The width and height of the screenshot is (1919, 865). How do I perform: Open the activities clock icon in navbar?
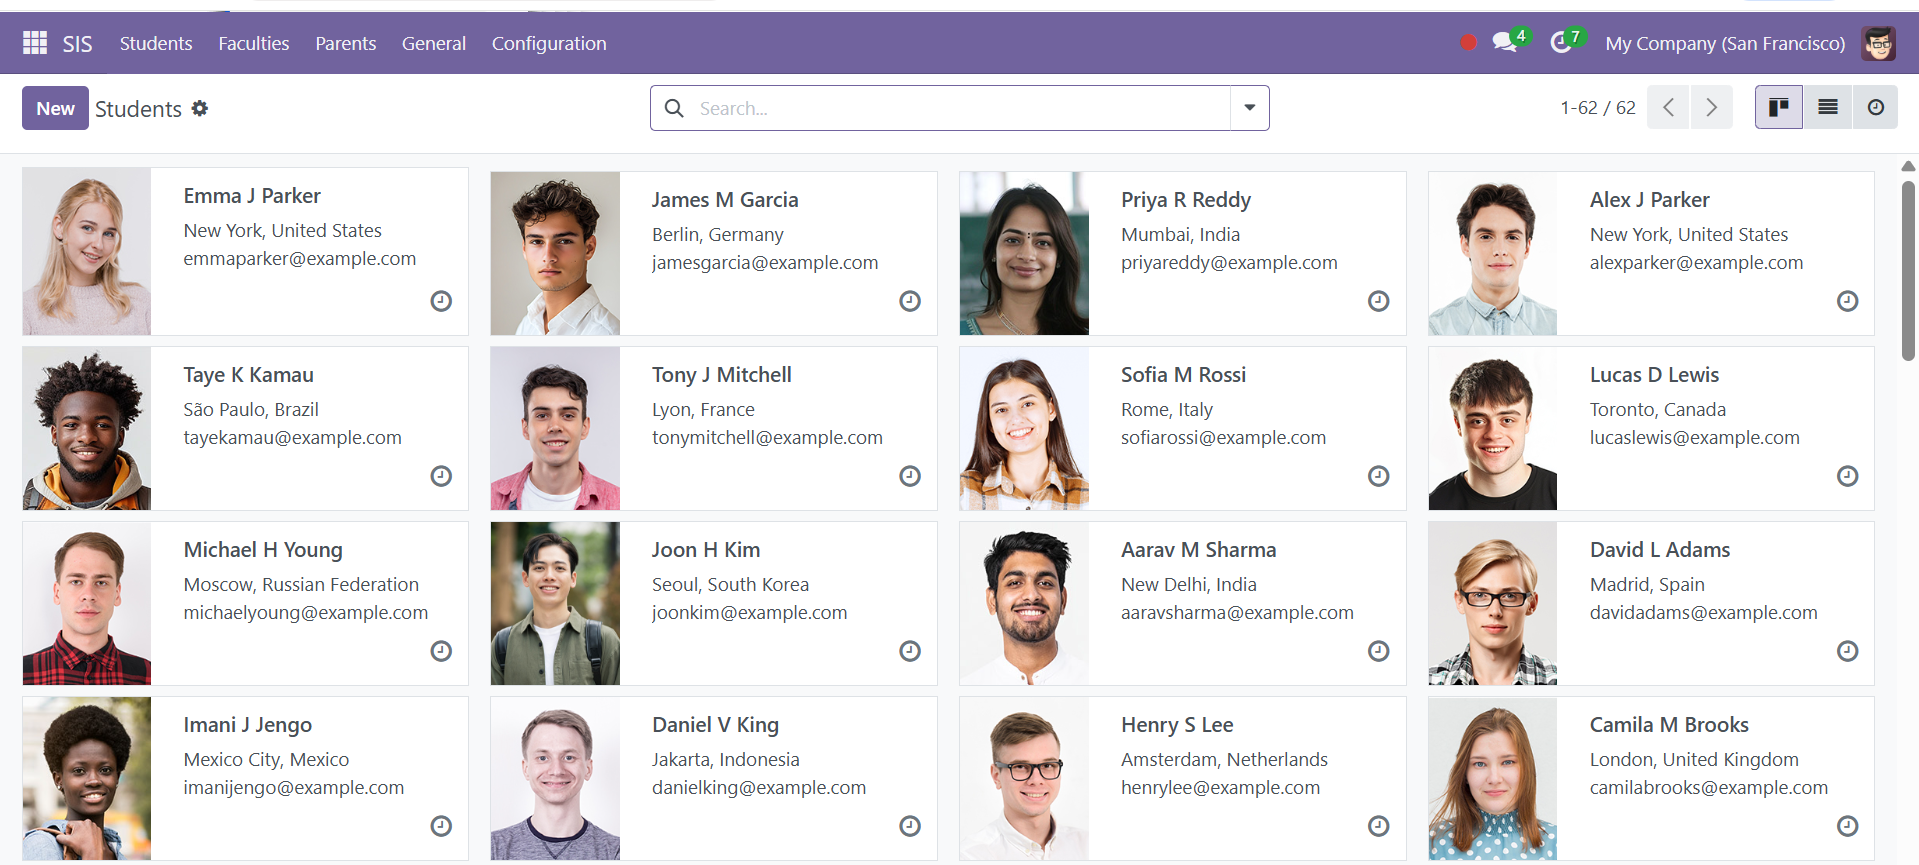click(1560, 43)
